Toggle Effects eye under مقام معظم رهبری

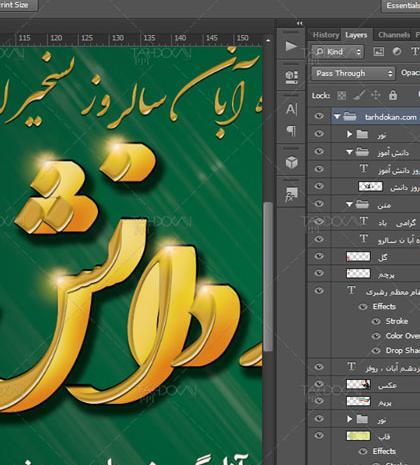(363, 307)
